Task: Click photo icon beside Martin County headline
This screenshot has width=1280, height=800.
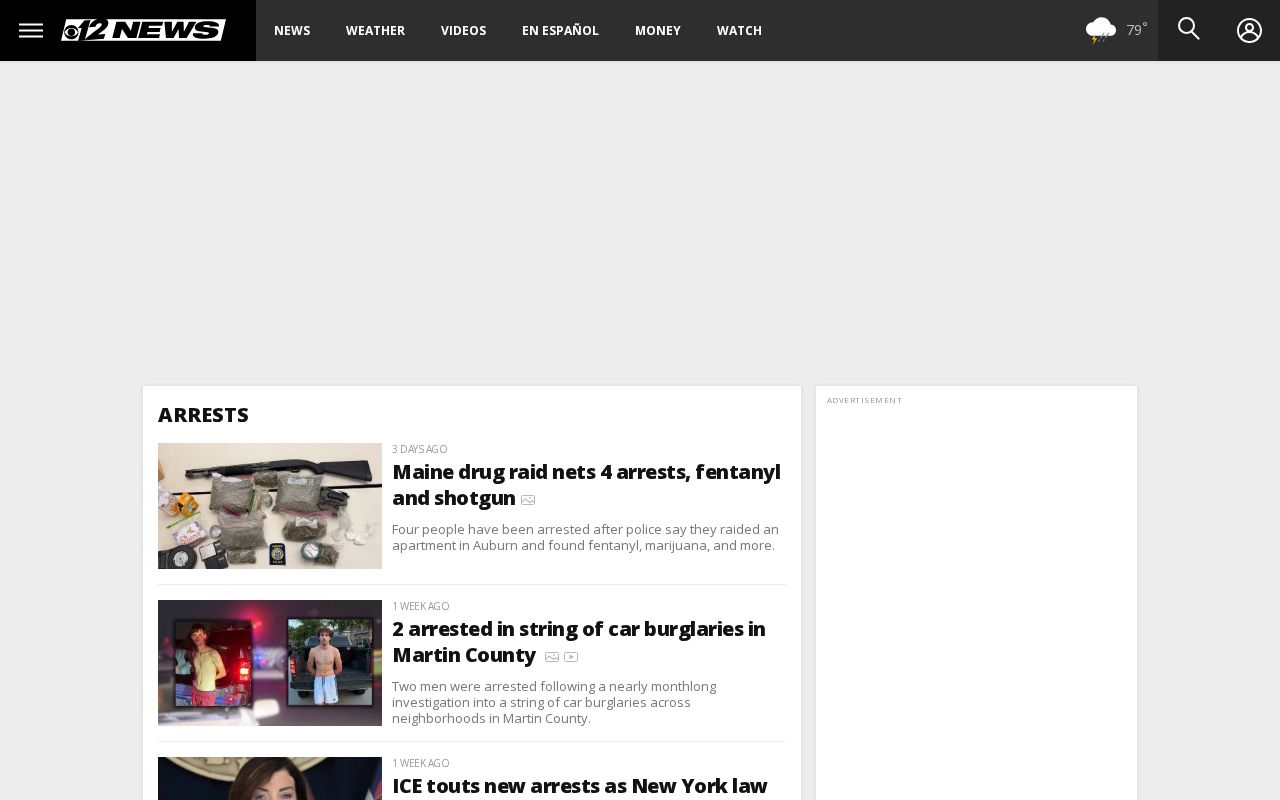Action: coord(552,657)
